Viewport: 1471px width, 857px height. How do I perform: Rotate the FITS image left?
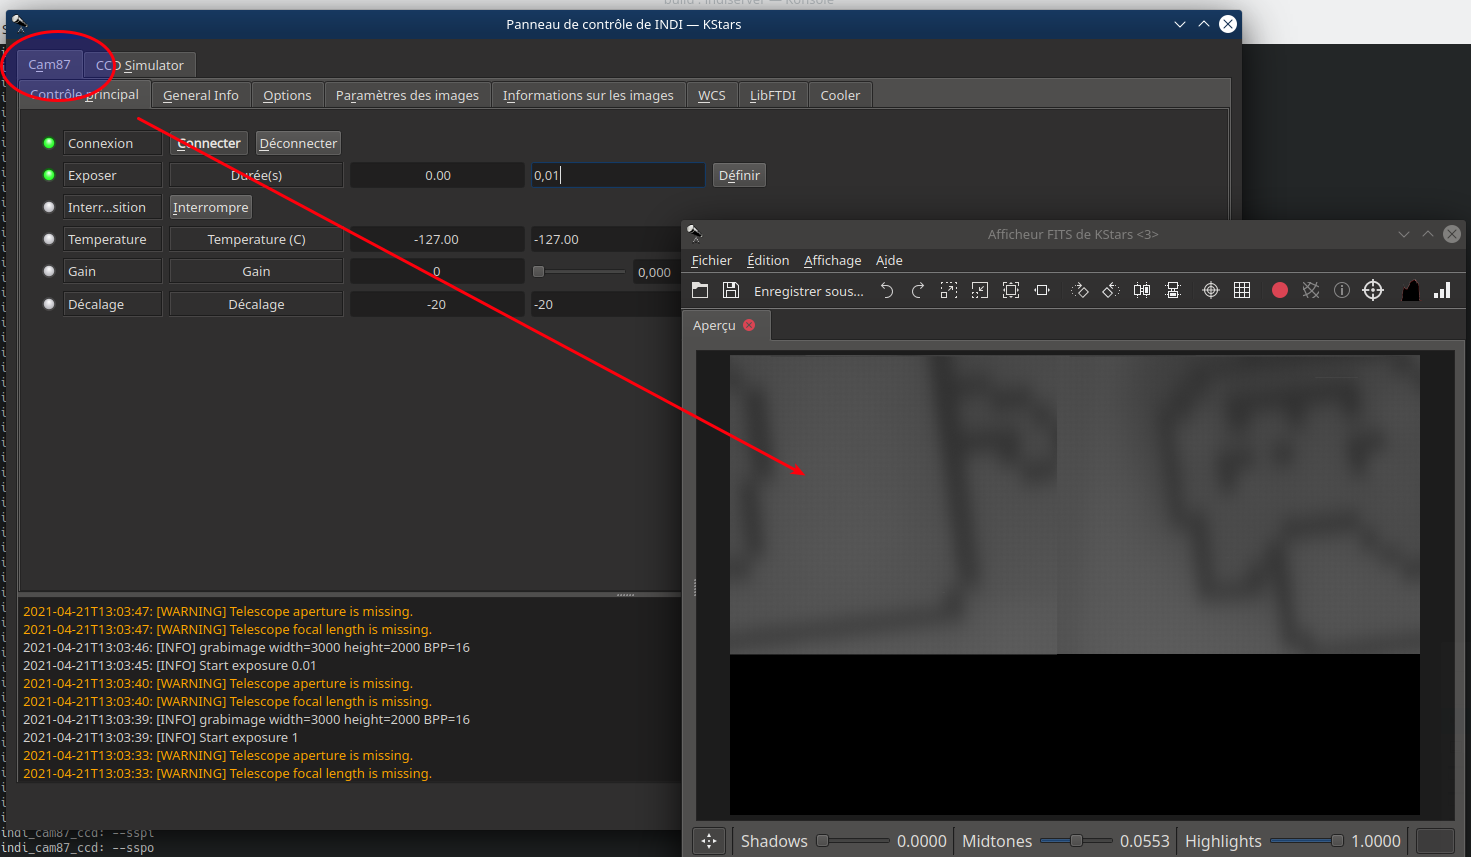(1111, 290)
